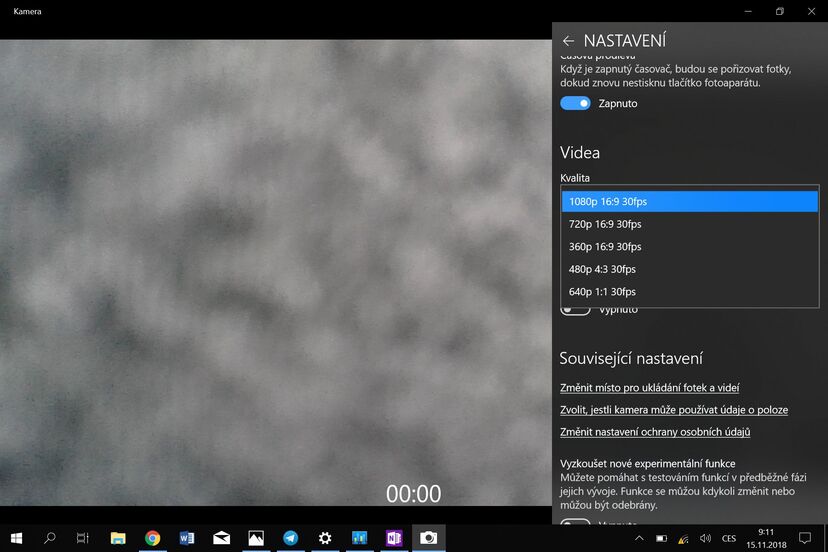The image size is (828, 552).
Task: Open Google Chrome from taskbar
Action: coord(153,538)
